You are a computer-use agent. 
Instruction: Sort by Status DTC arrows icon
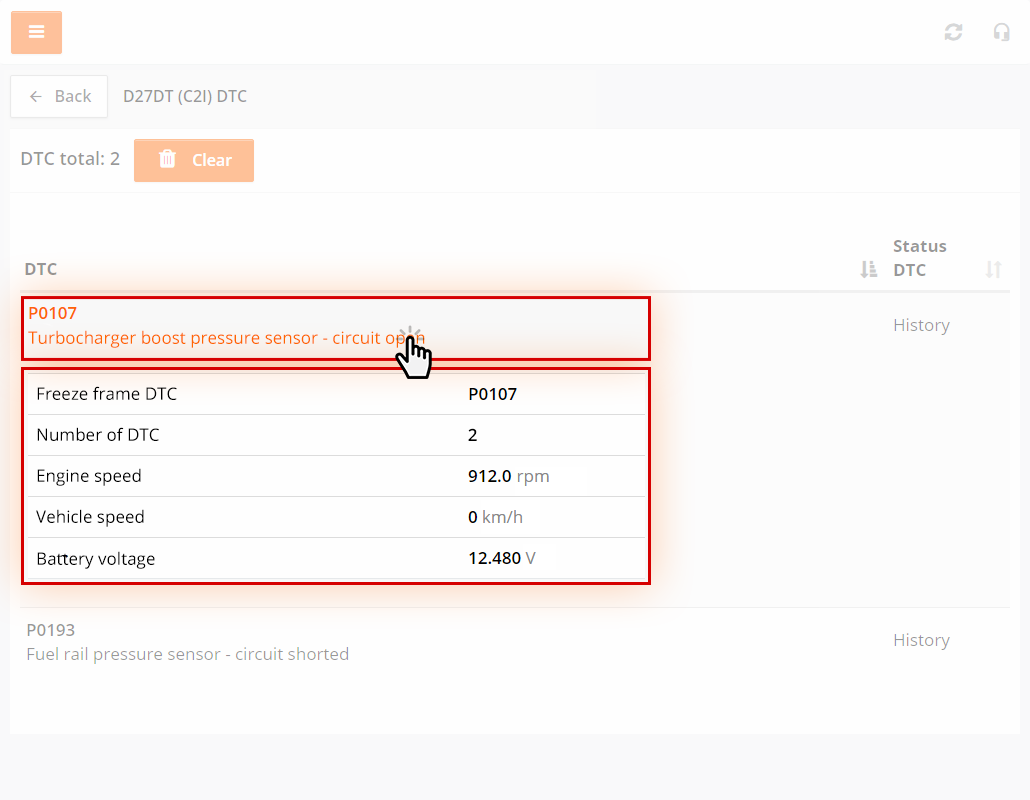[x=993, y=269]
